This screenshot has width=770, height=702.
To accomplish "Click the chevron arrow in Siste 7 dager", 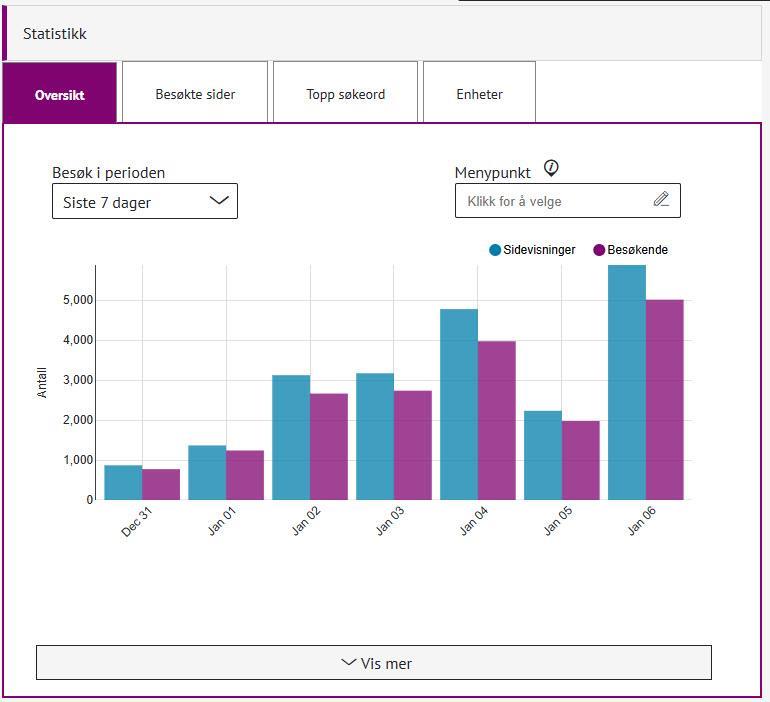I will click(x=219, y=200).
